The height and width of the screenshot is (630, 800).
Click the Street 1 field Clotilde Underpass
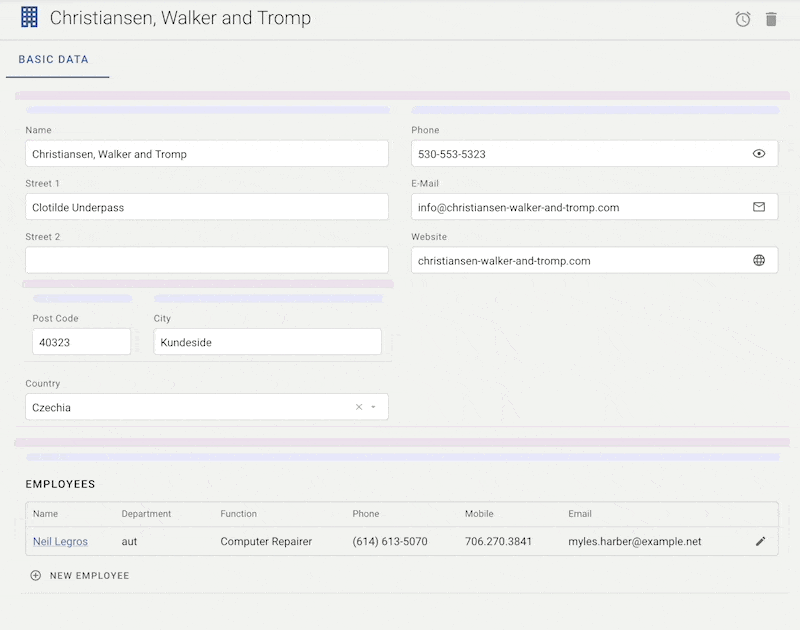click(x=206, y=208)
